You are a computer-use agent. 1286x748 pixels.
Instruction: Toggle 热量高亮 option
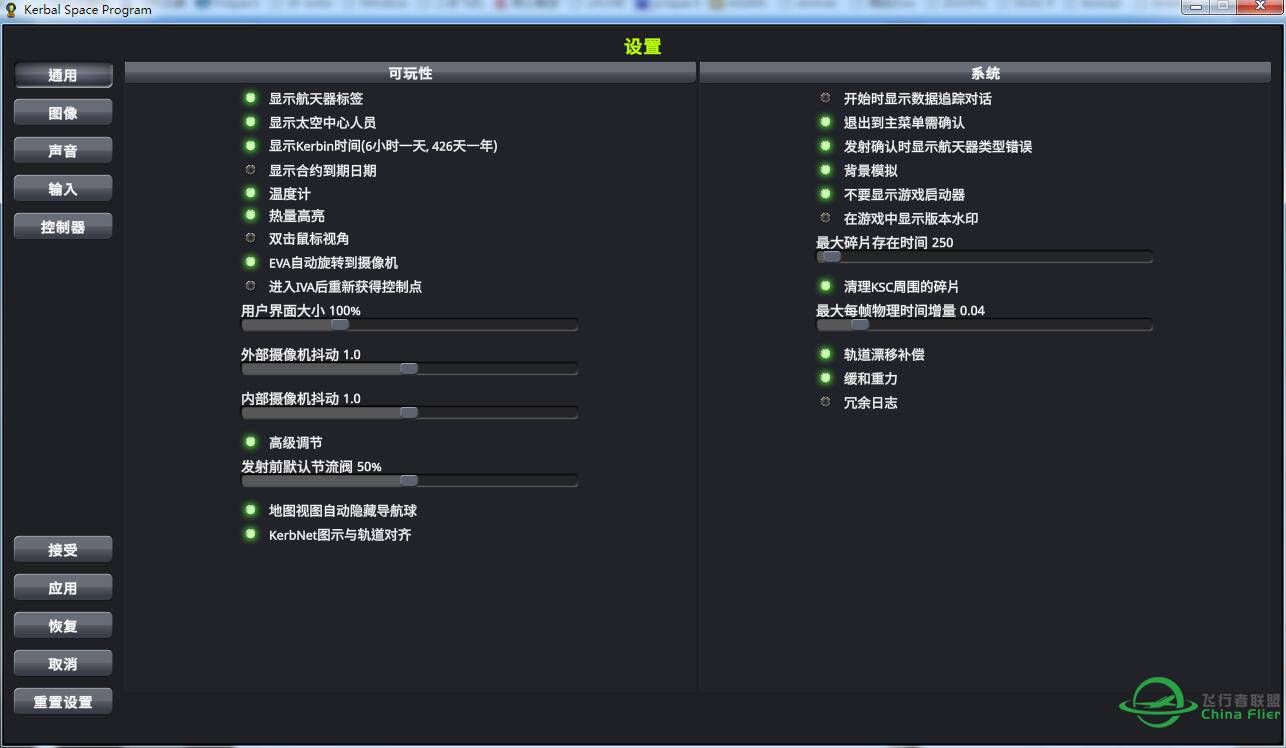250,215
